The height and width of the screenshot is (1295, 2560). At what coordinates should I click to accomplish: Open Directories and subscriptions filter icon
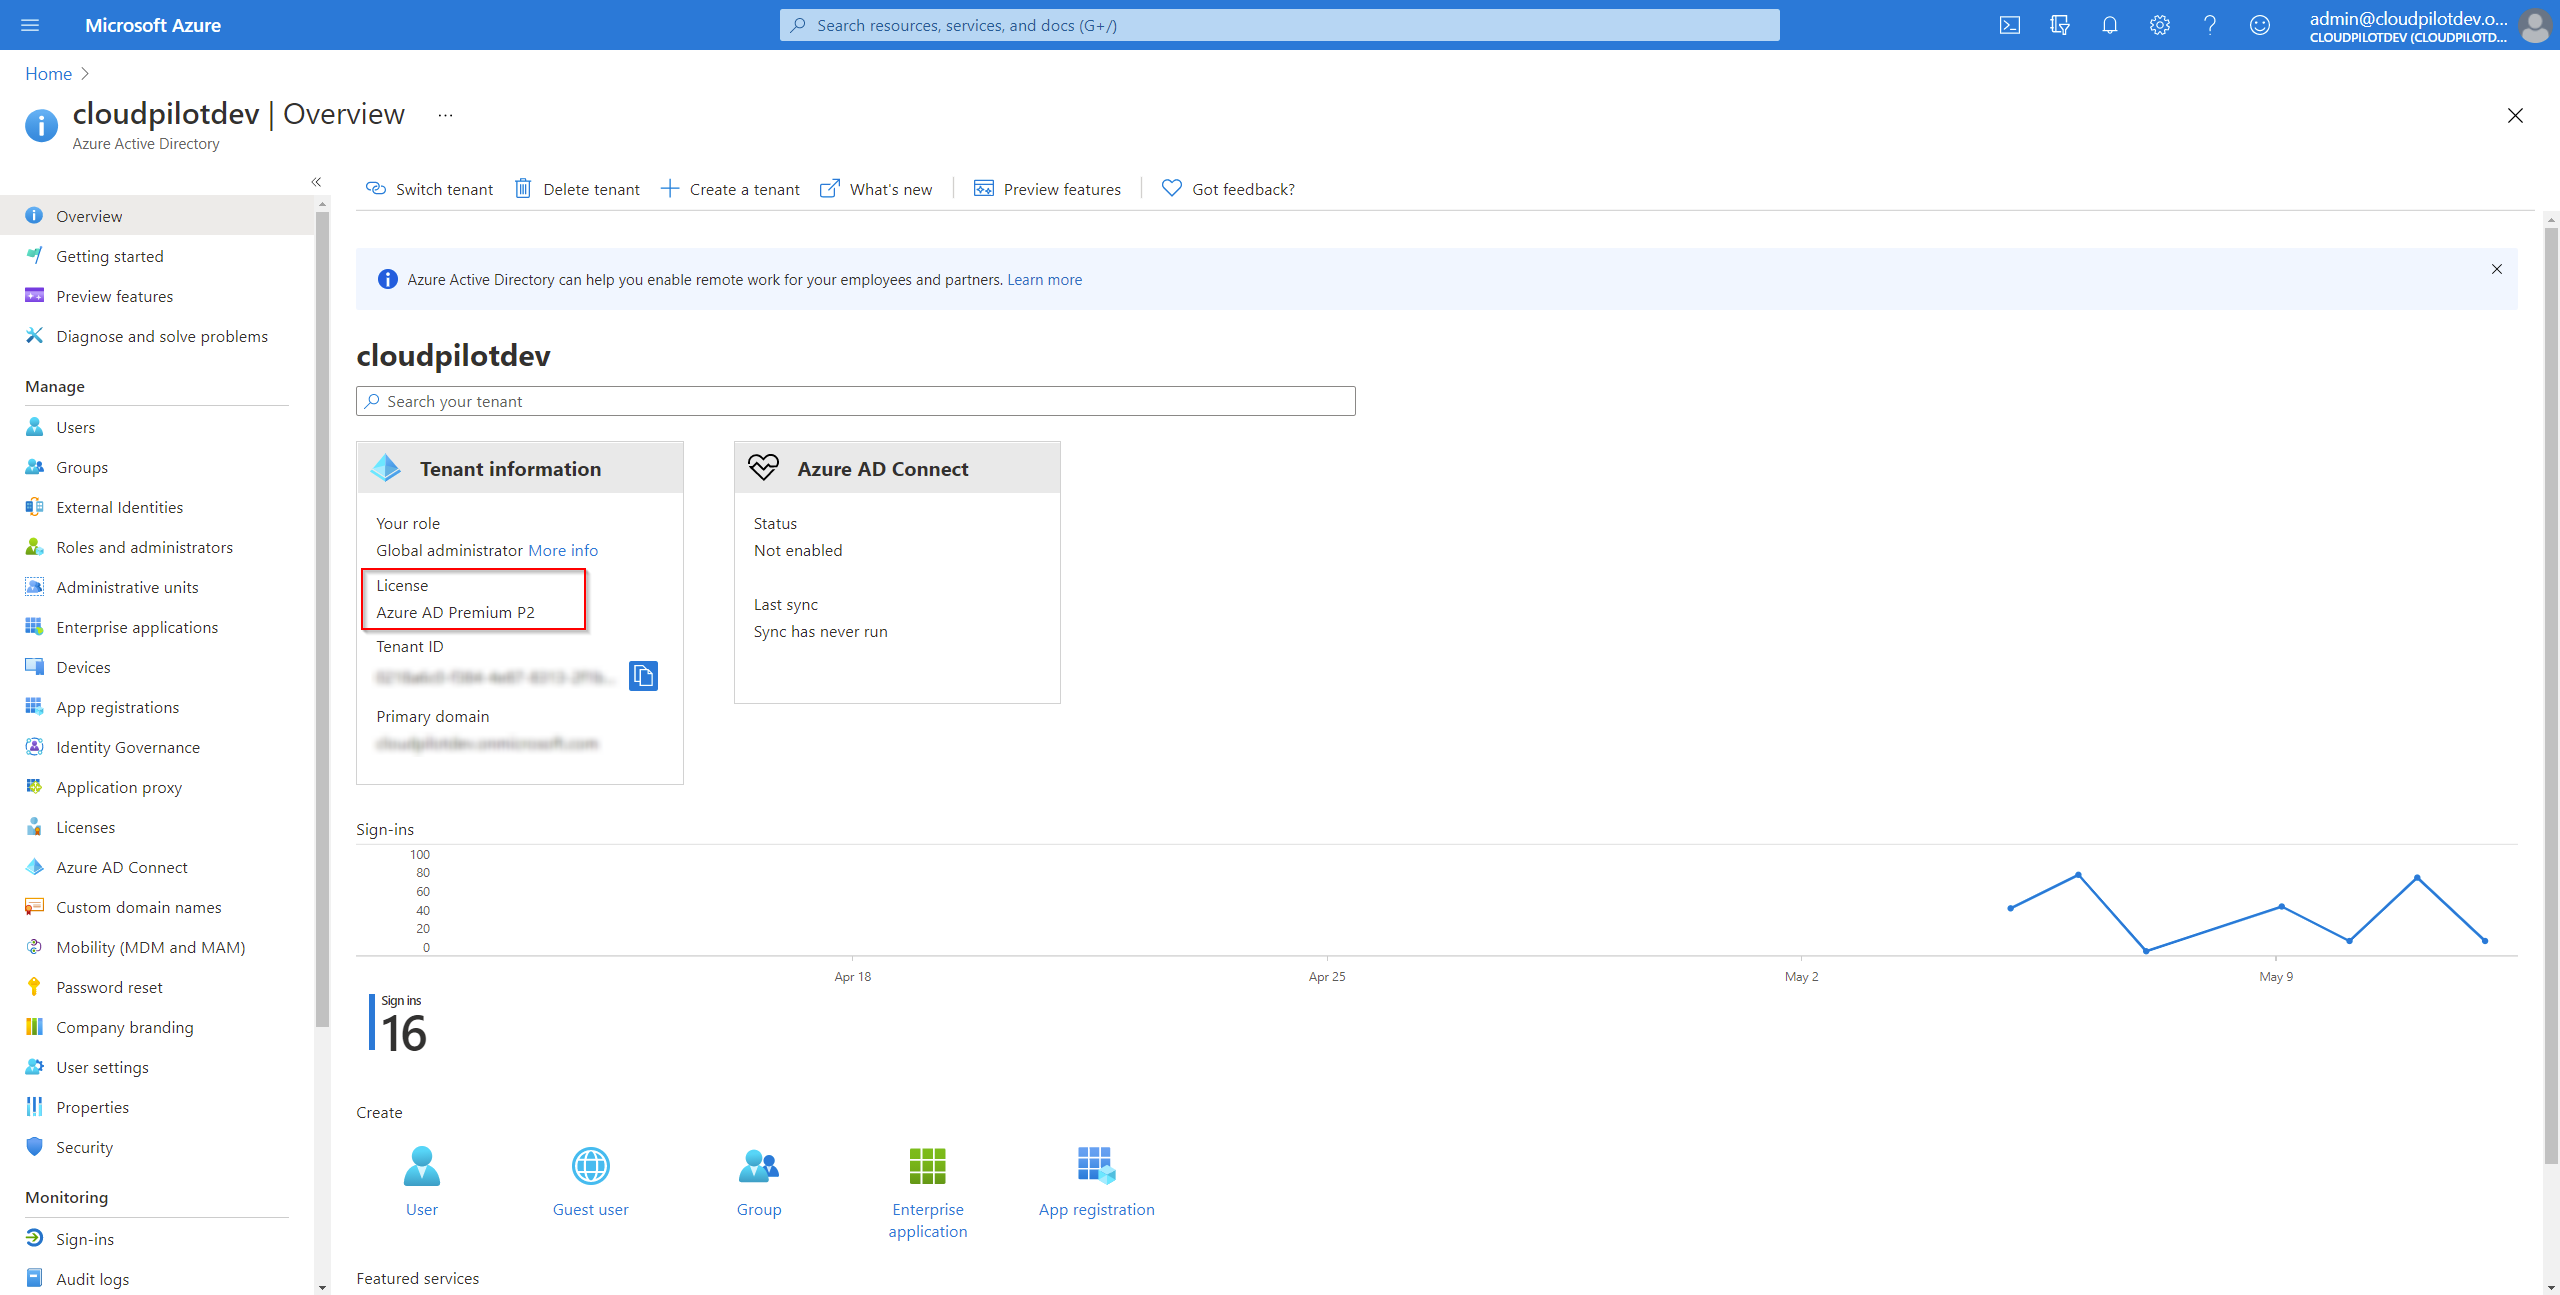[2059, 25]
